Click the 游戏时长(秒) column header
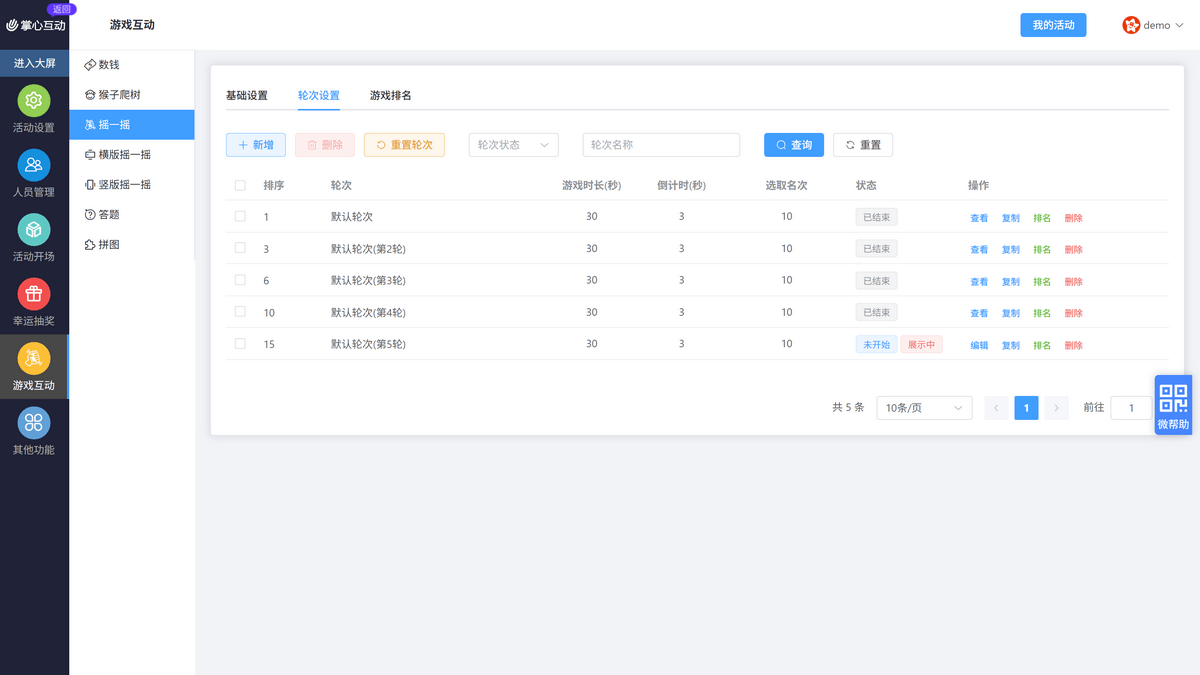This screenshot has width=1200, height=675. pyautogui.click(x=592, y=186)
